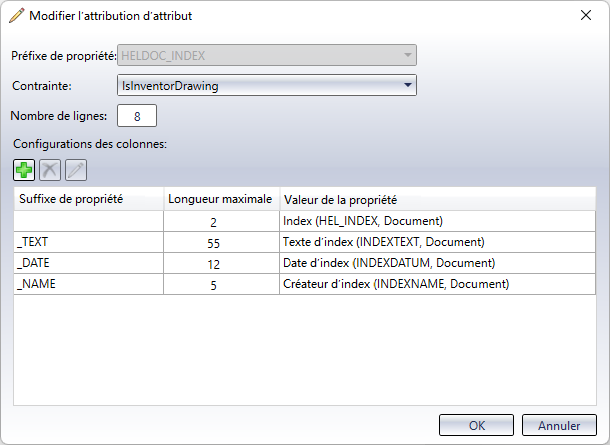This screenshot has height=445, width=610.
Task: Select the _DATE suffix row cell
Action: pos(88,263)
